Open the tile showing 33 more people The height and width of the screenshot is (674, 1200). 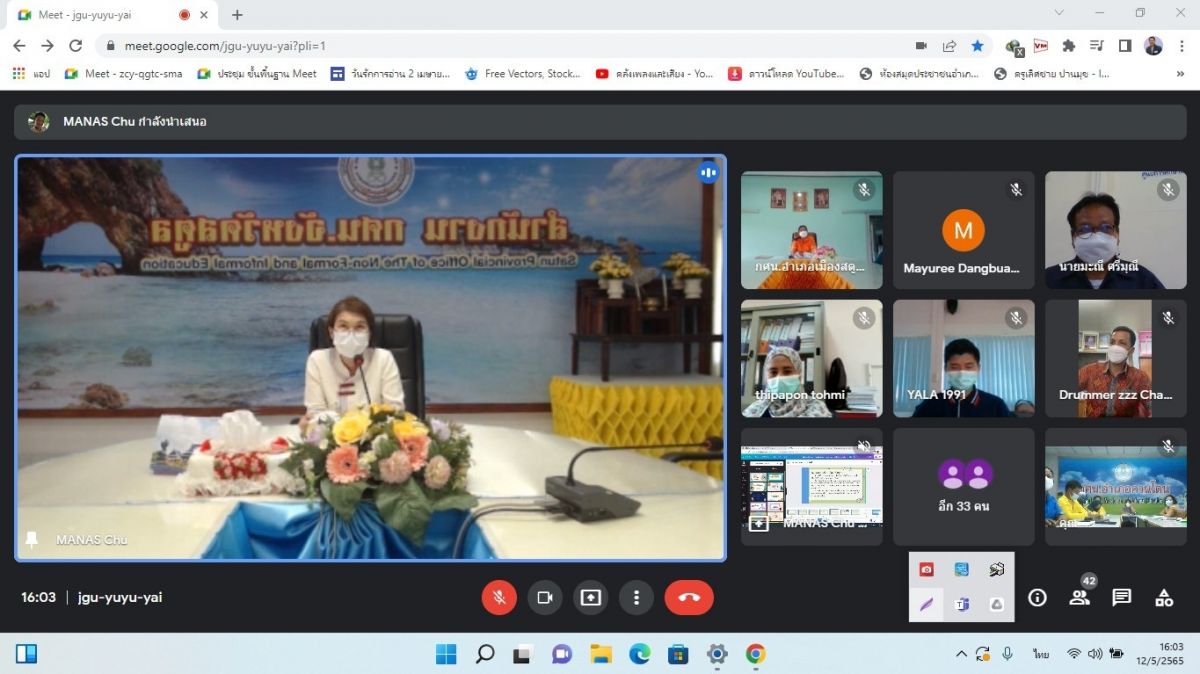[963, 487]
